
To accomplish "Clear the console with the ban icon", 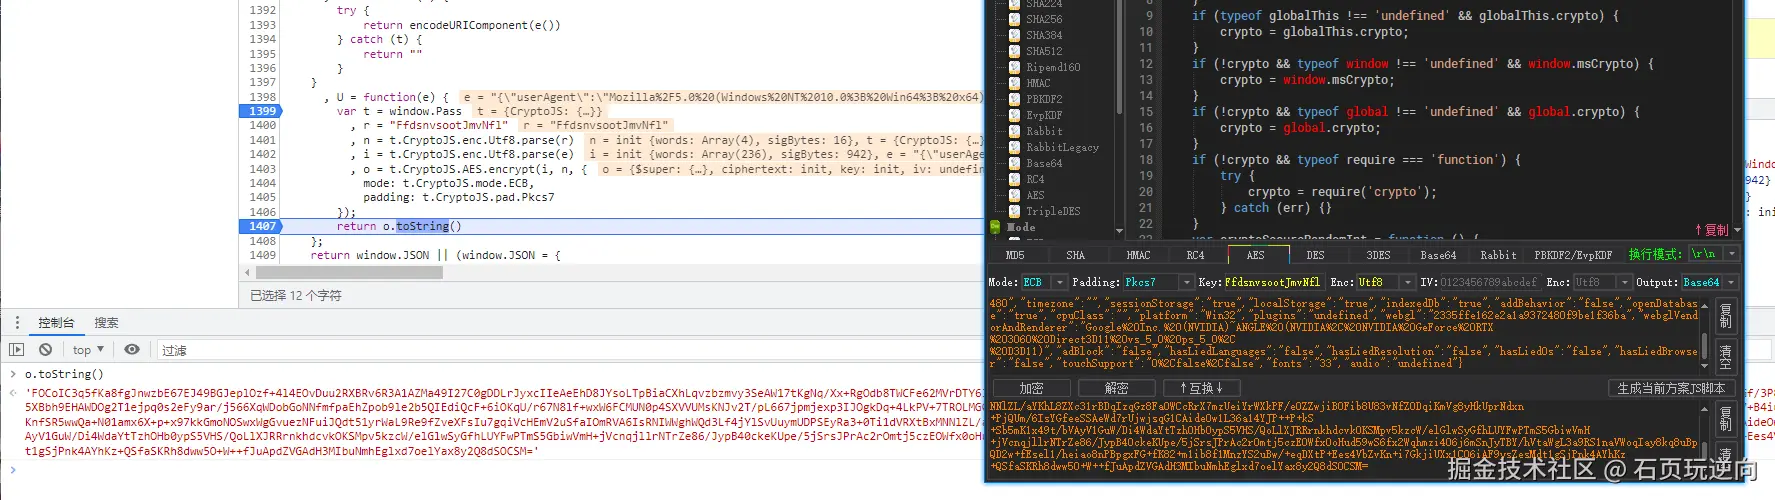I will (45, 349).
